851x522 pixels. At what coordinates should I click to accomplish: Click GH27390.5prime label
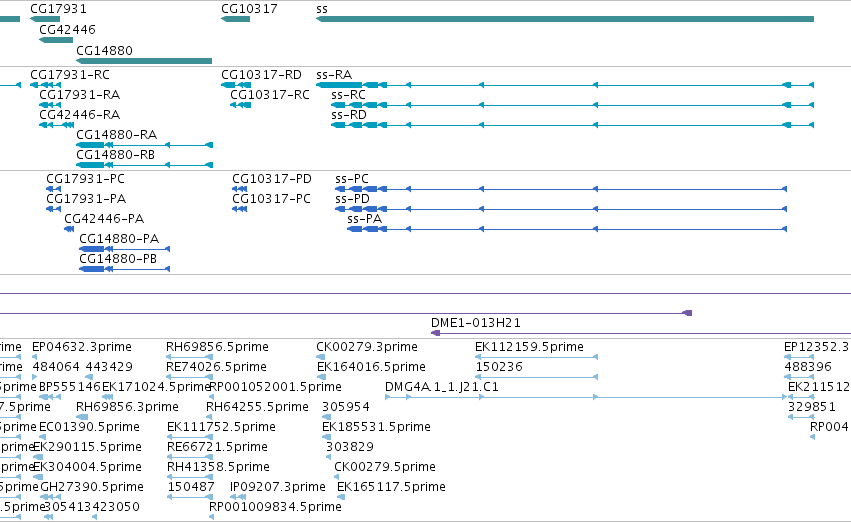click(x=92, y=487)
